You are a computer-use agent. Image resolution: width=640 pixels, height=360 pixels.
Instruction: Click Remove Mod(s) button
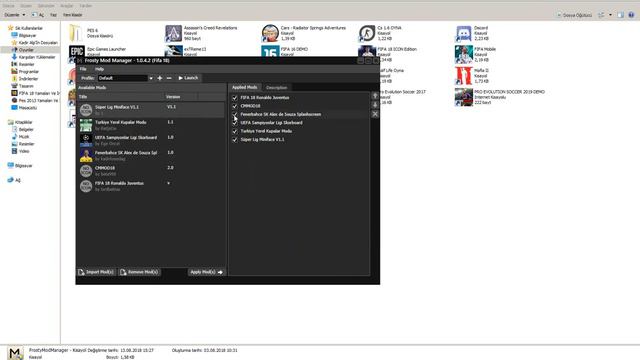[139, 272]
